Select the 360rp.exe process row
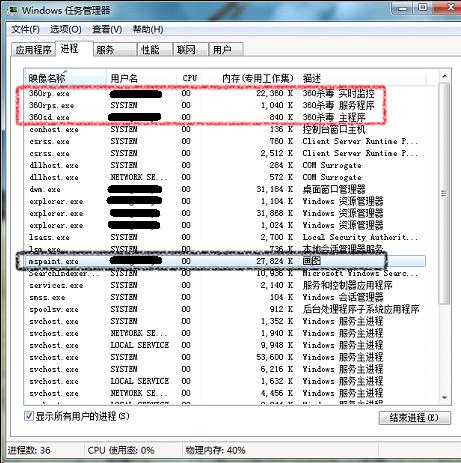Viewport: 461px width, 463px height. point(225,93)
